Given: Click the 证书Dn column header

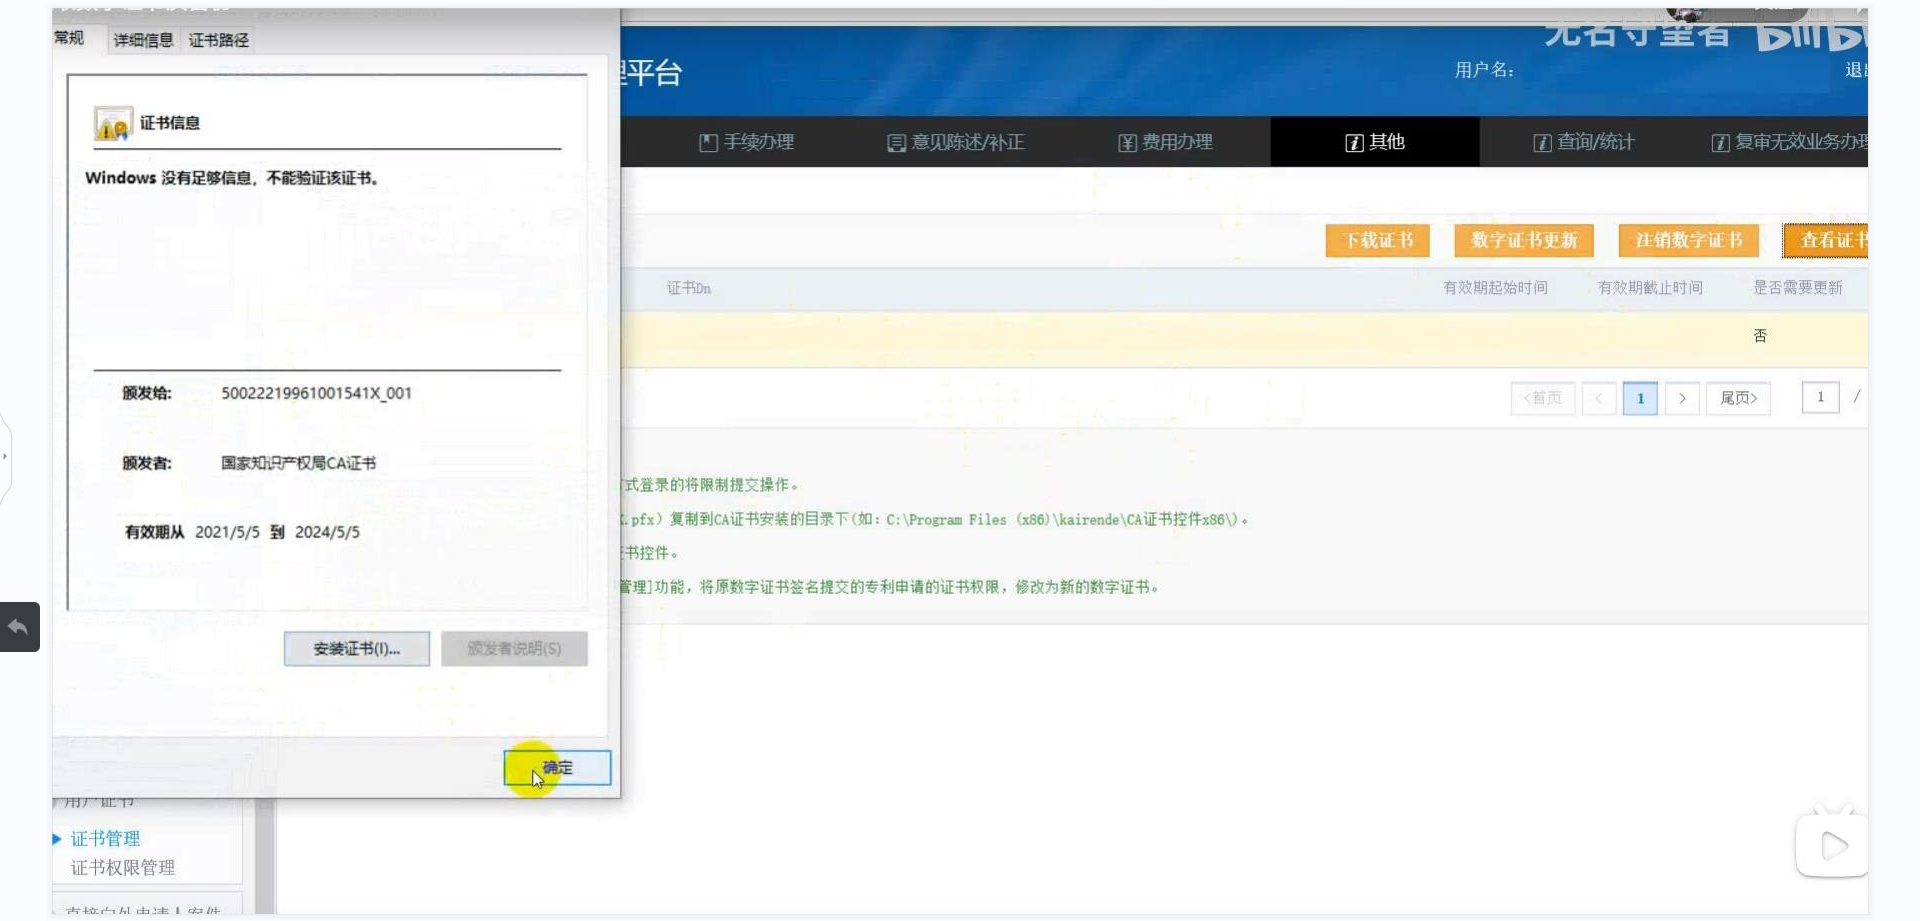Looking at the screenshot, I should tap(689, 288).
